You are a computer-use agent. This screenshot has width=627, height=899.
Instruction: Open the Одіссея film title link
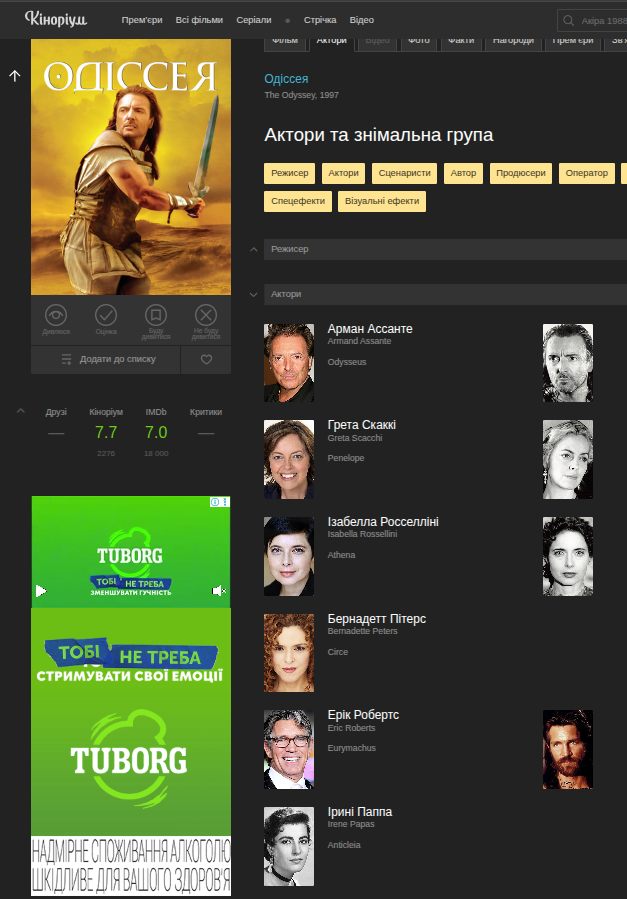(286, 79)
